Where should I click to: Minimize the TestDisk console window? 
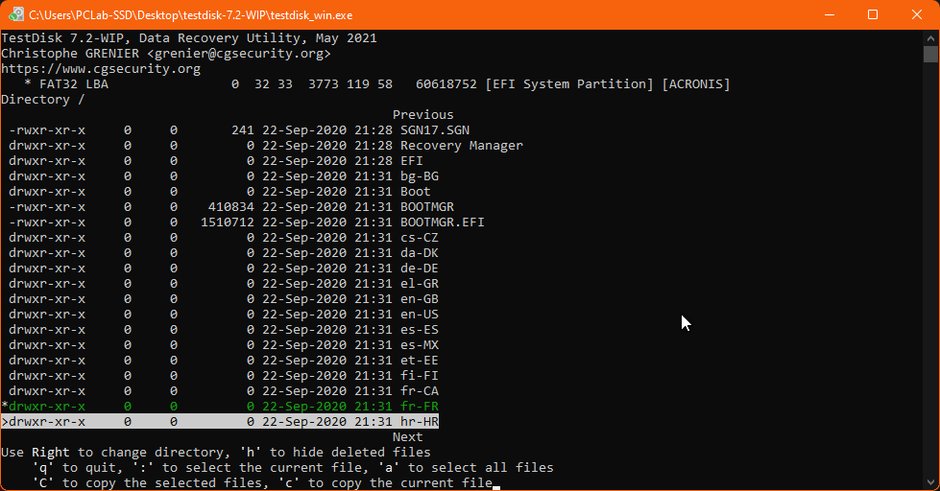pos(829,14)
